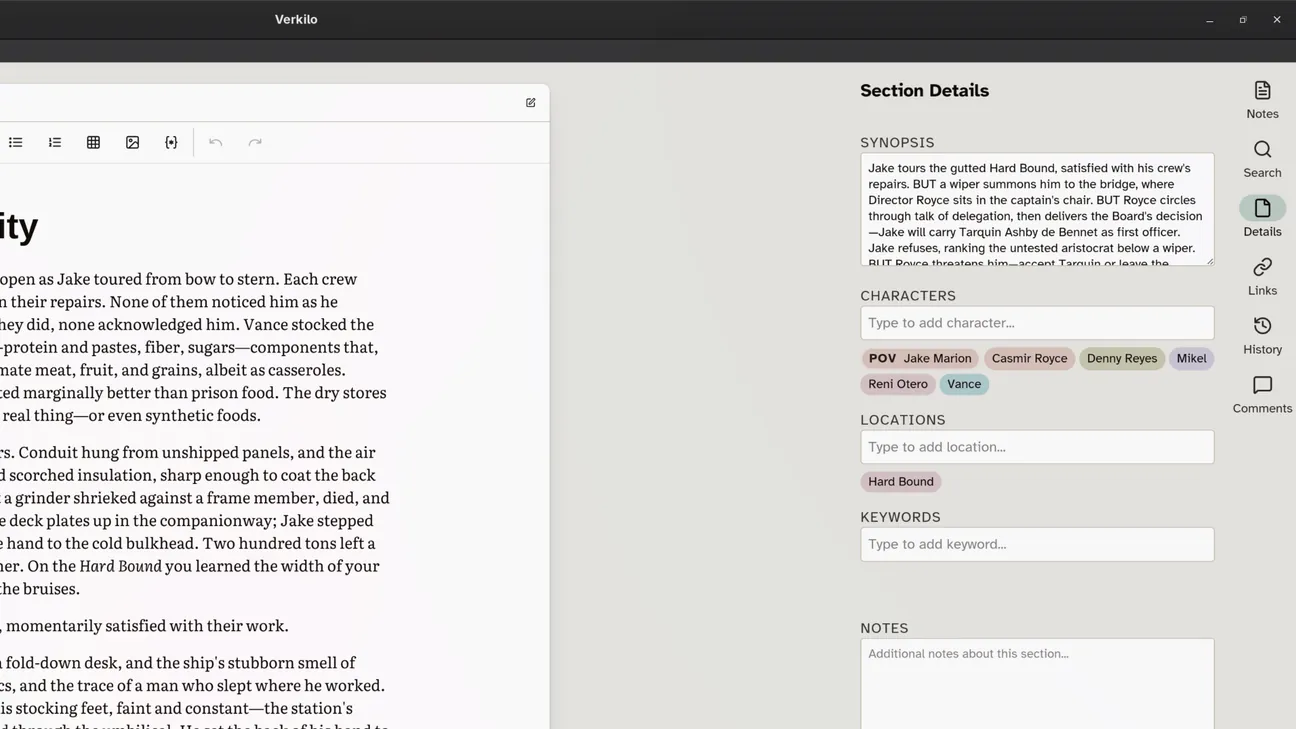Click the Hard Bound location tag

pyautogui.click(x=901, y=482)
